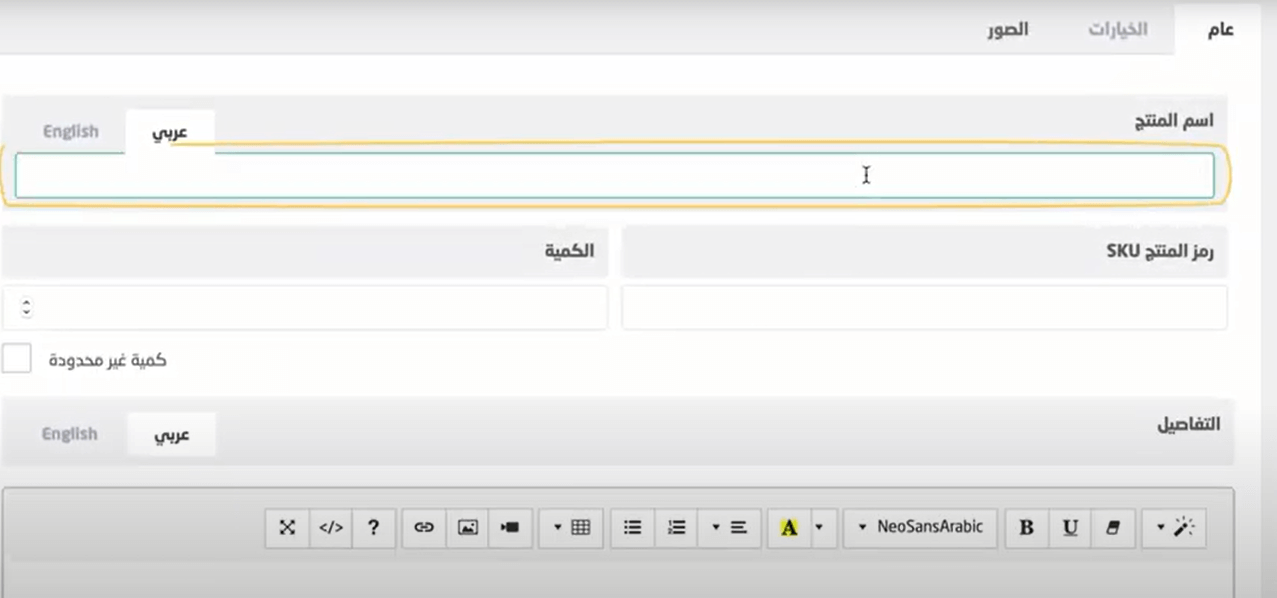Switch to the الخيارات tab
This screenshot has width=1277, height=598.
[1118, 29]
